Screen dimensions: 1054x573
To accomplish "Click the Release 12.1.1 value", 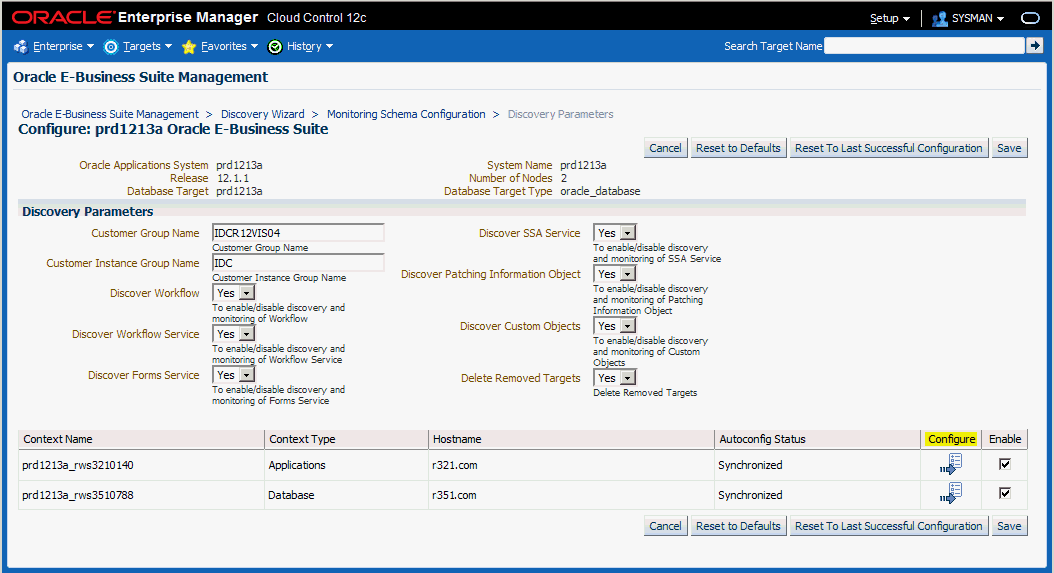I will (233, 178).
